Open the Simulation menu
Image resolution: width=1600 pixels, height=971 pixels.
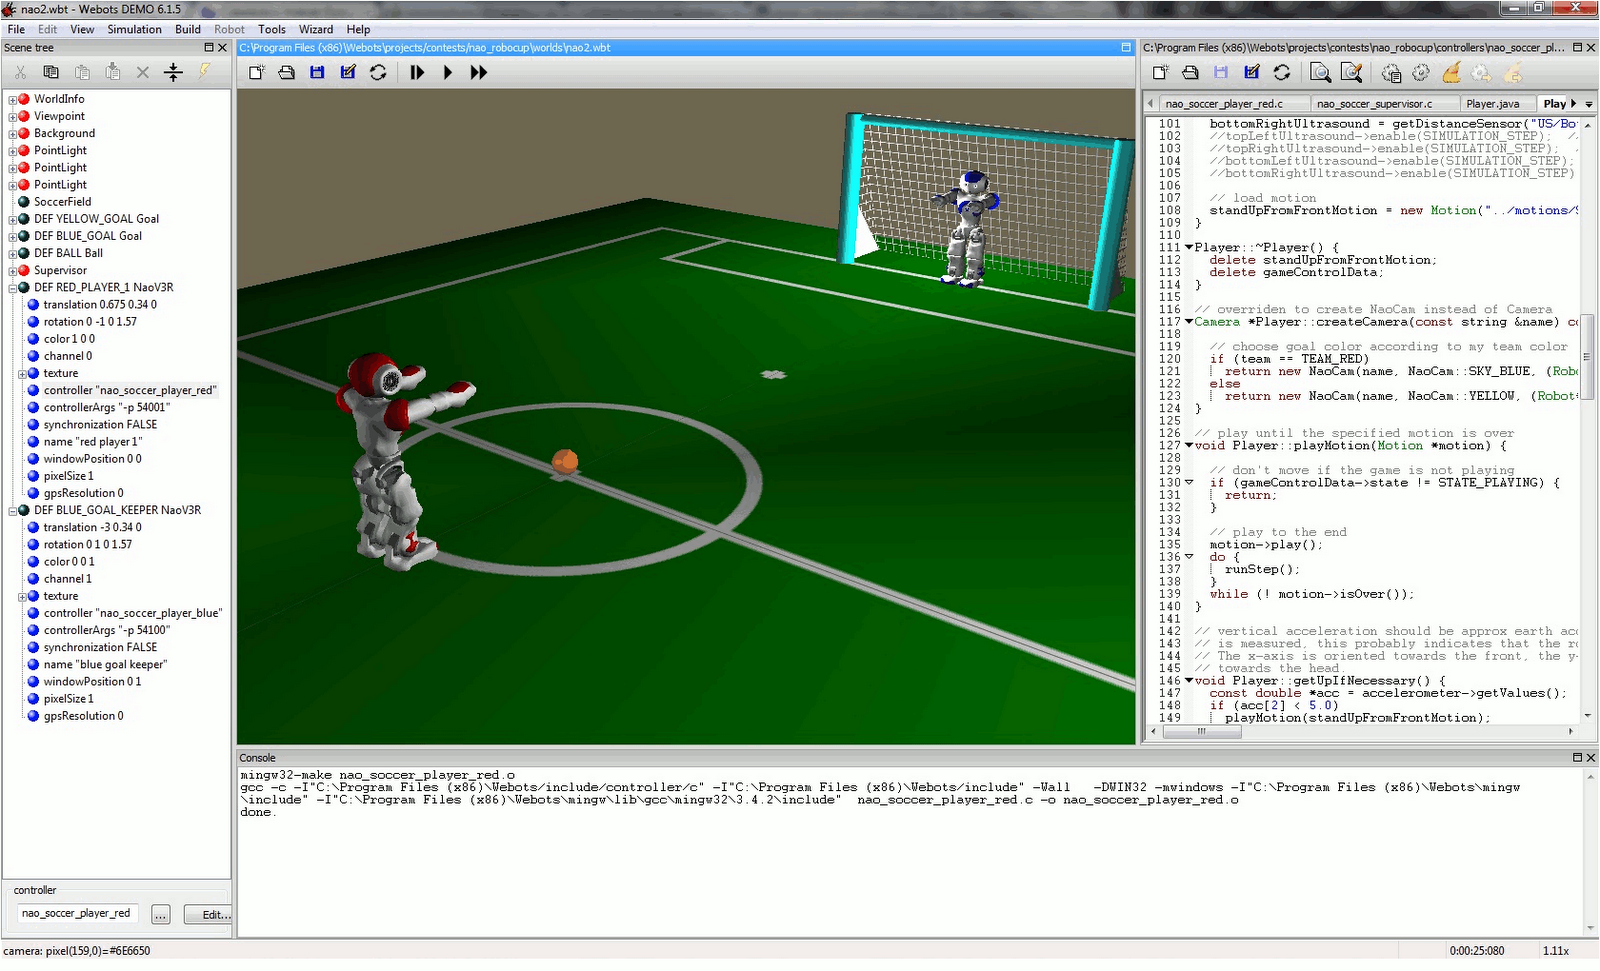click(x=134, y=29)
